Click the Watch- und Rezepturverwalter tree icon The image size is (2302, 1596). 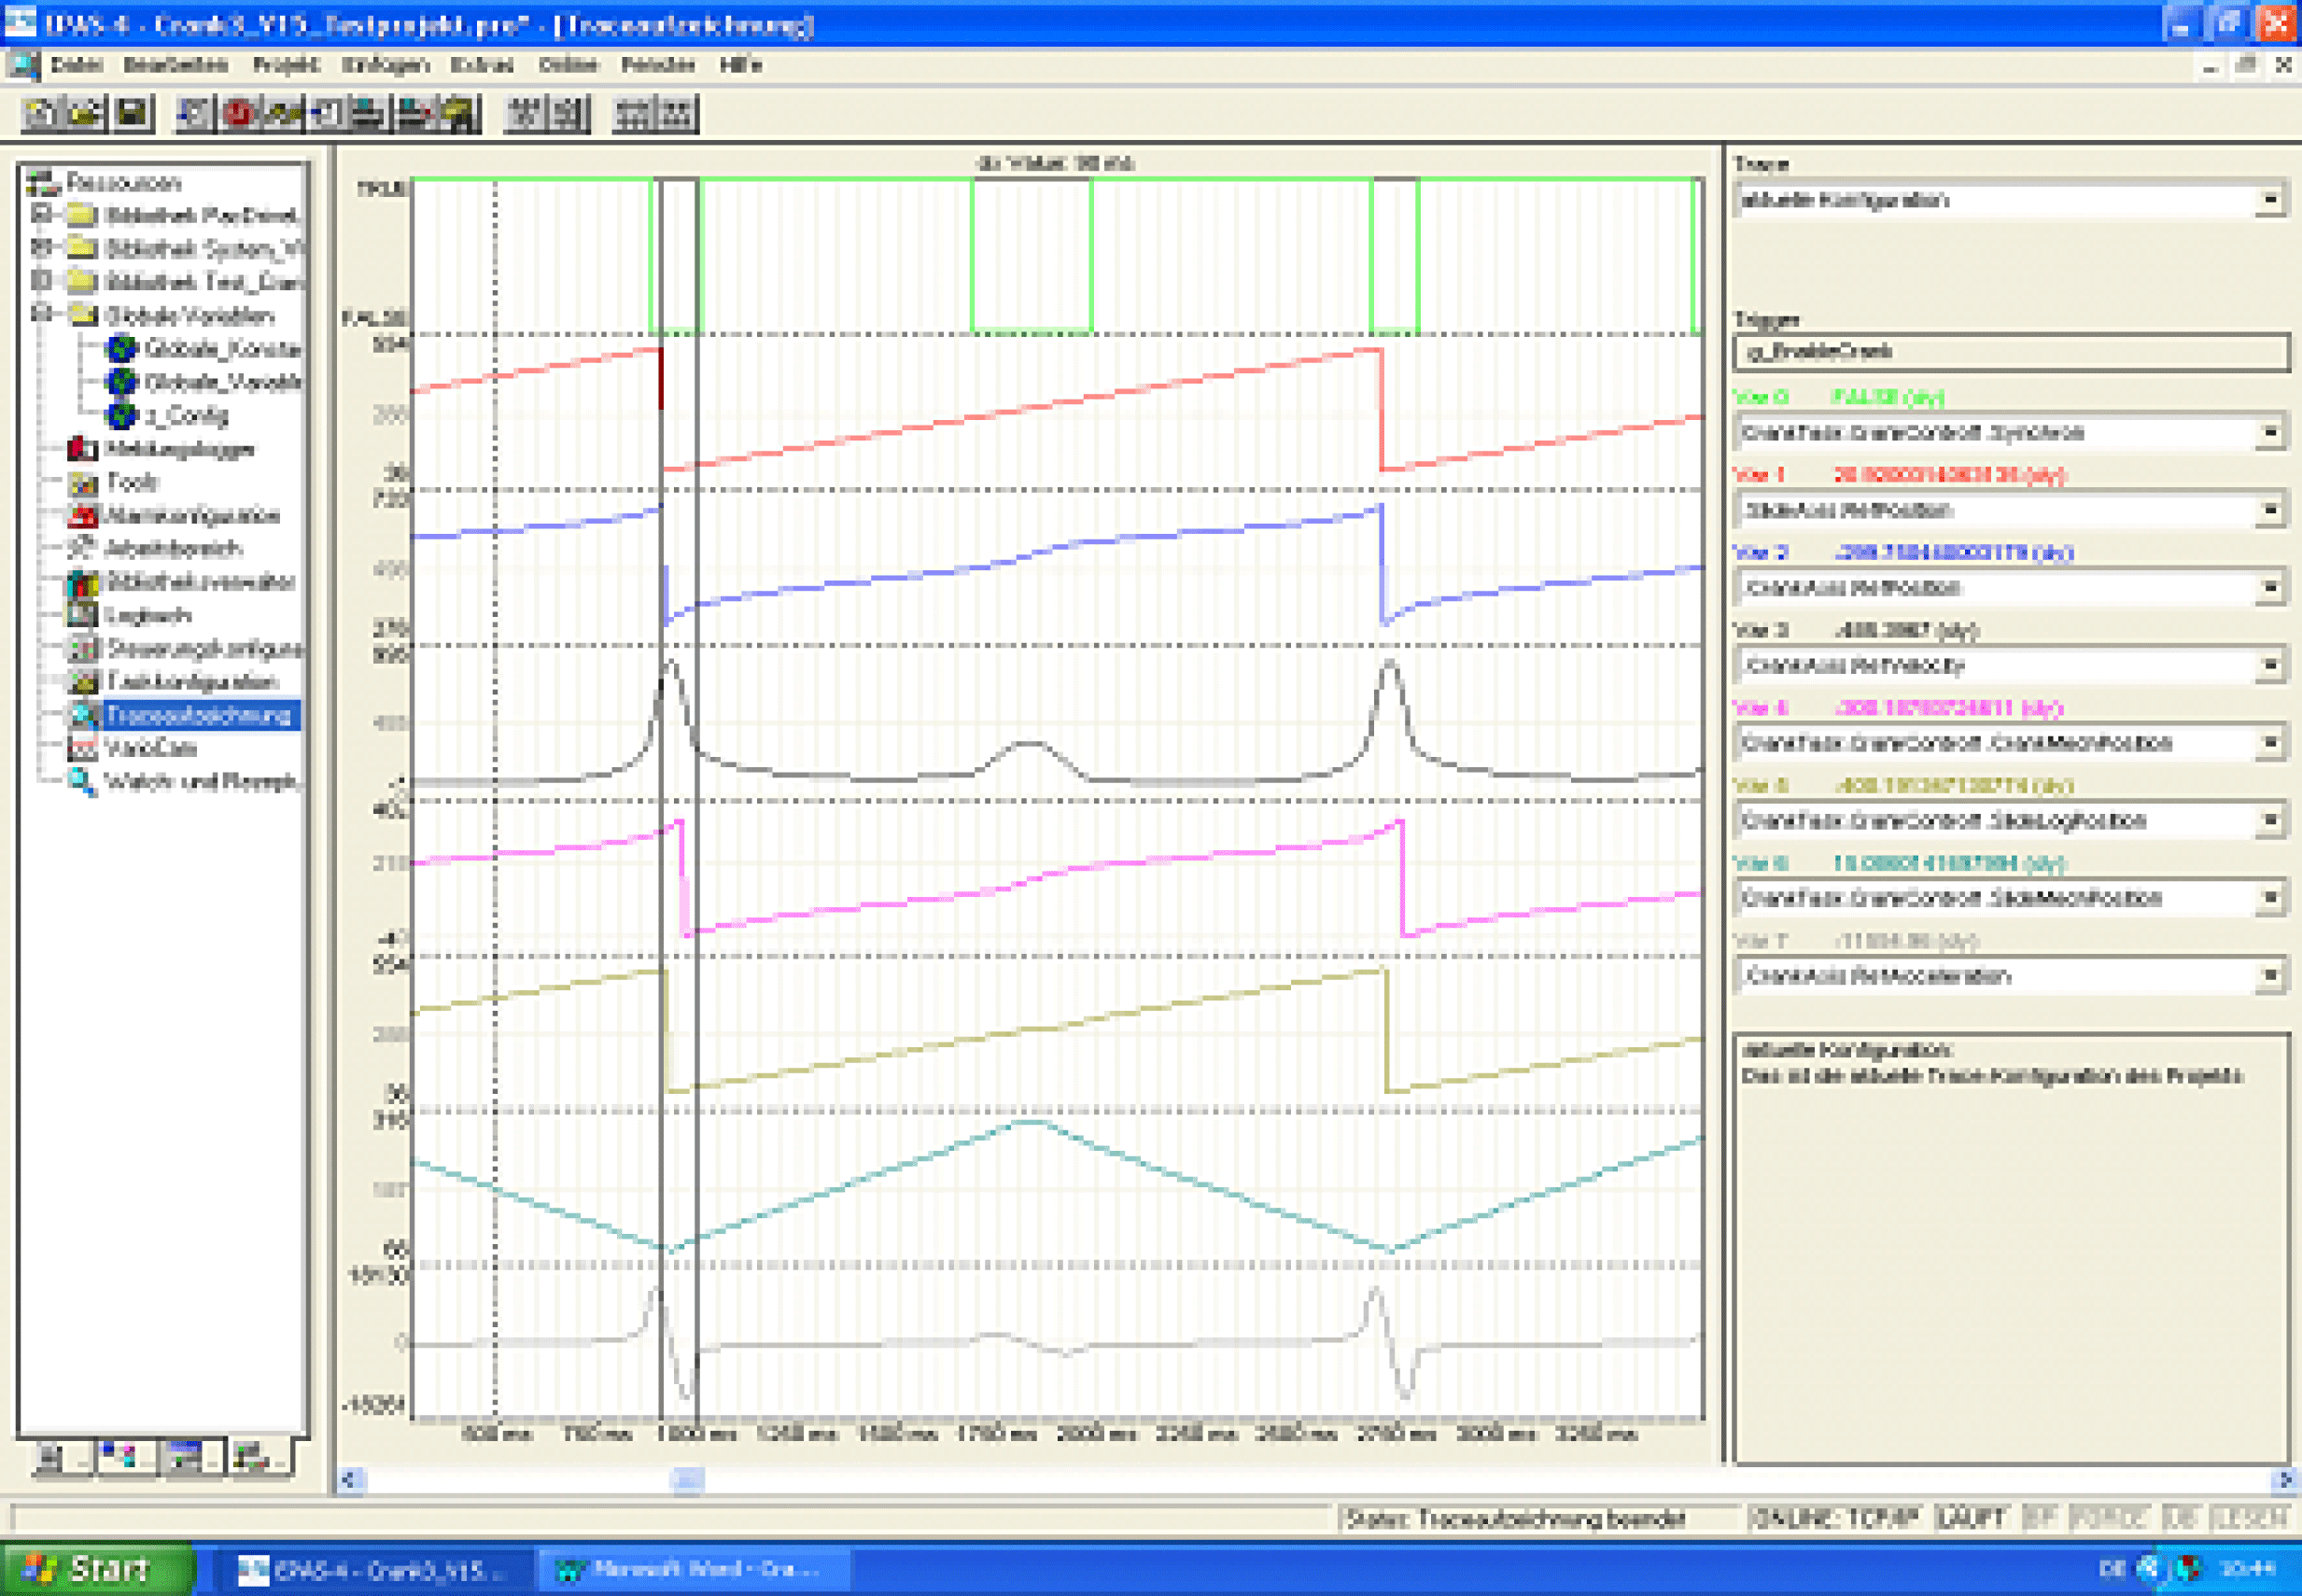[x=82, y=781]
